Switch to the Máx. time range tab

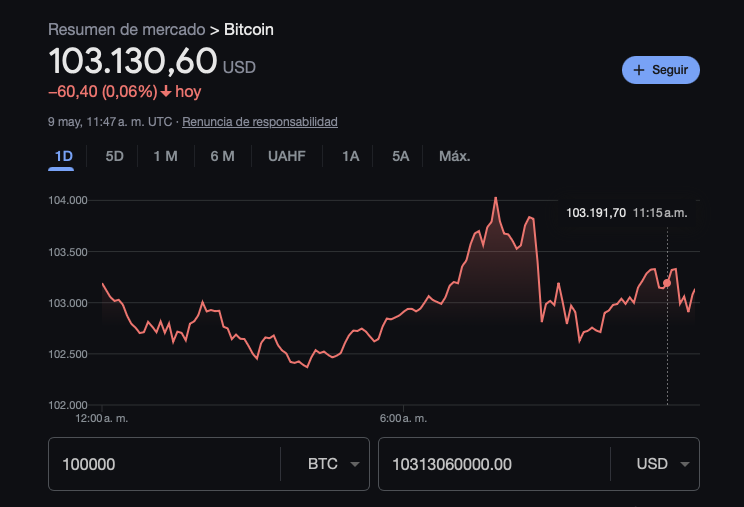(x=455, y=156)
